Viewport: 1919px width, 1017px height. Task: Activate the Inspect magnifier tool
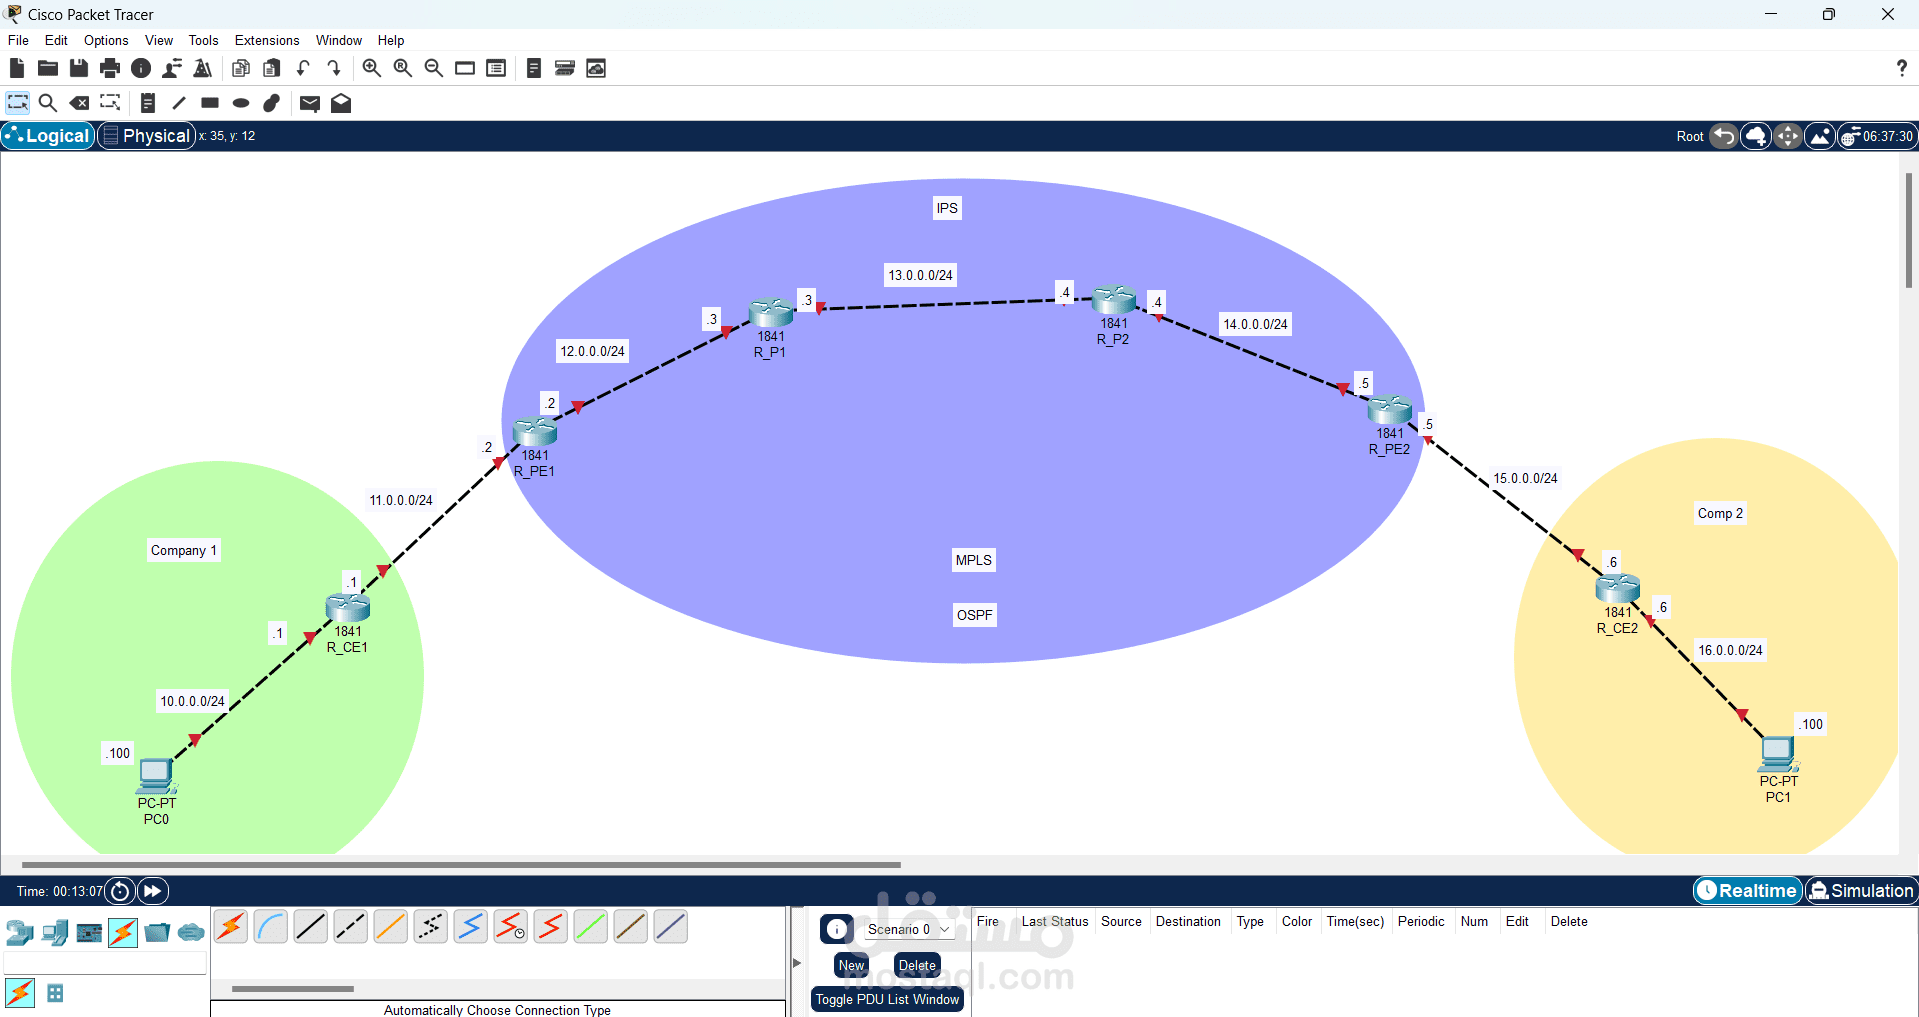(x=47, y=103)
